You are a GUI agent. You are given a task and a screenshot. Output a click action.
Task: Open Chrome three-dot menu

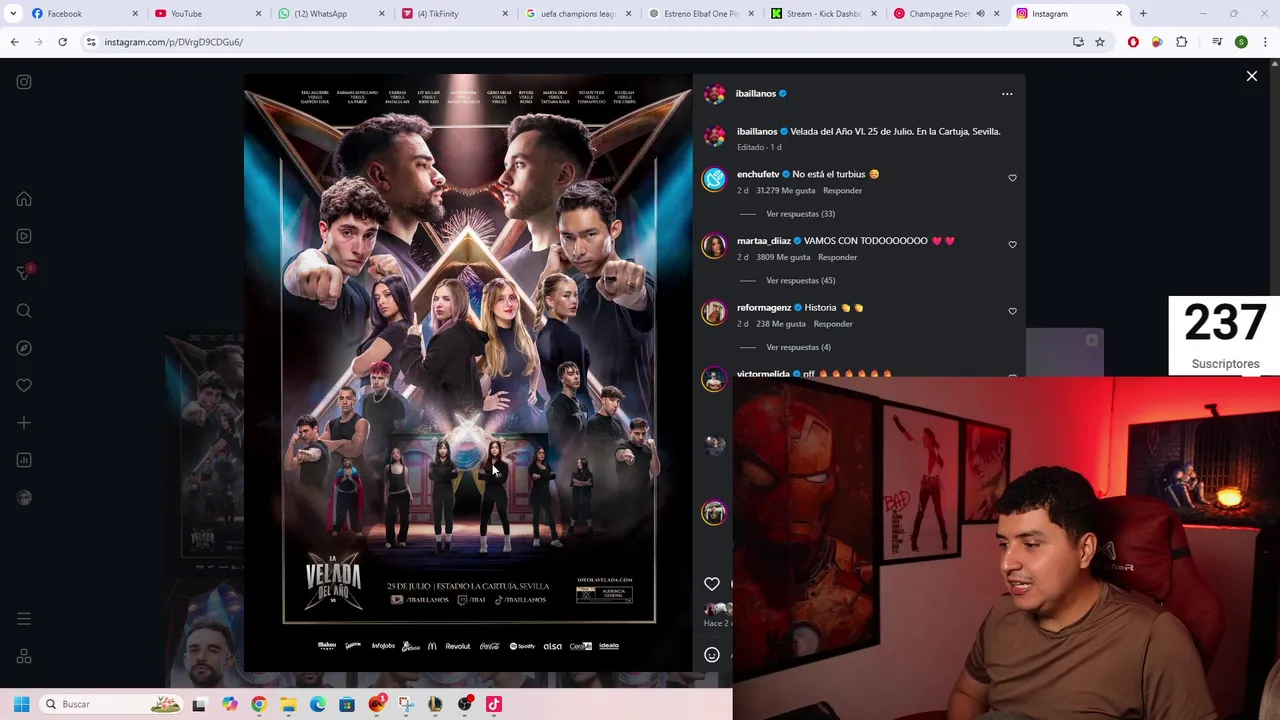(x=1265, y=42)
